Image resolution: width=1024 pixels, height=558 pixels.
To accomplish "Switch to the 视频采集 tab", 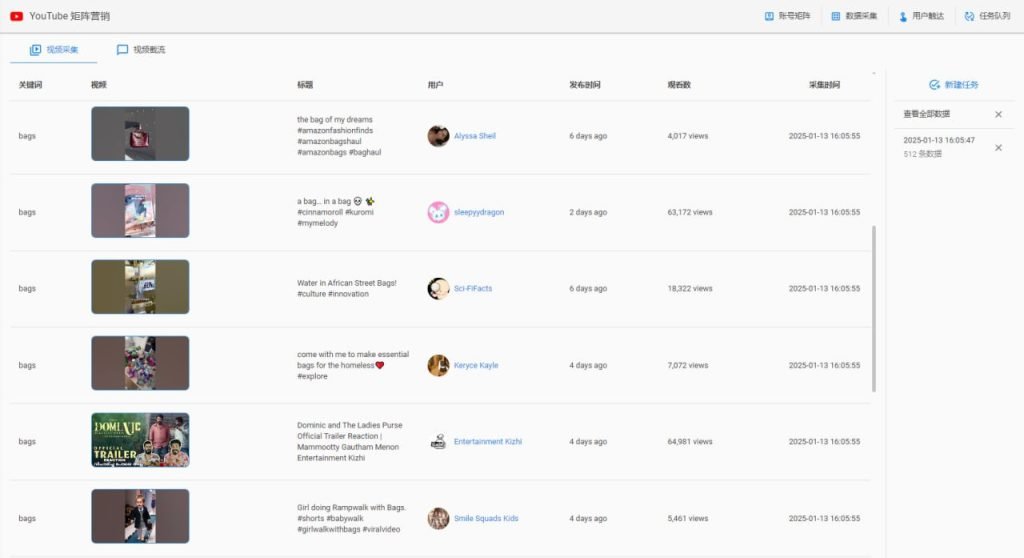I will coord(54,50).
